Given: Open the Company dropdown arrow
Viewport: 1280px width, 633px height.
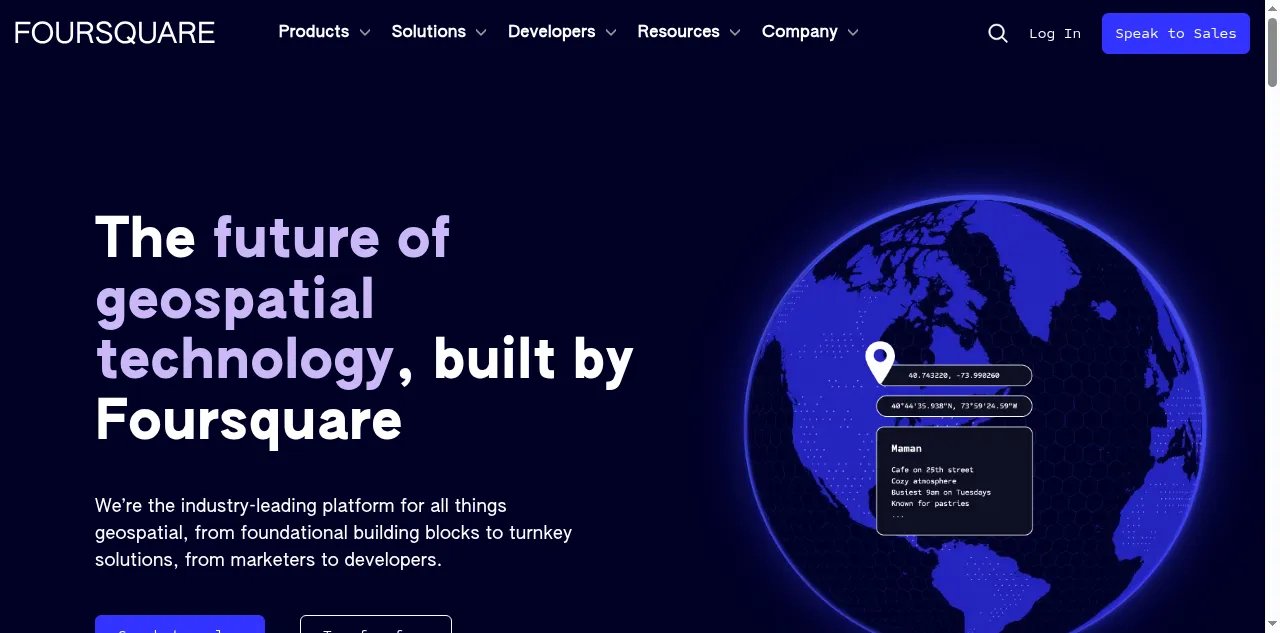Looking at the screenshot, I should pos(853,33).
